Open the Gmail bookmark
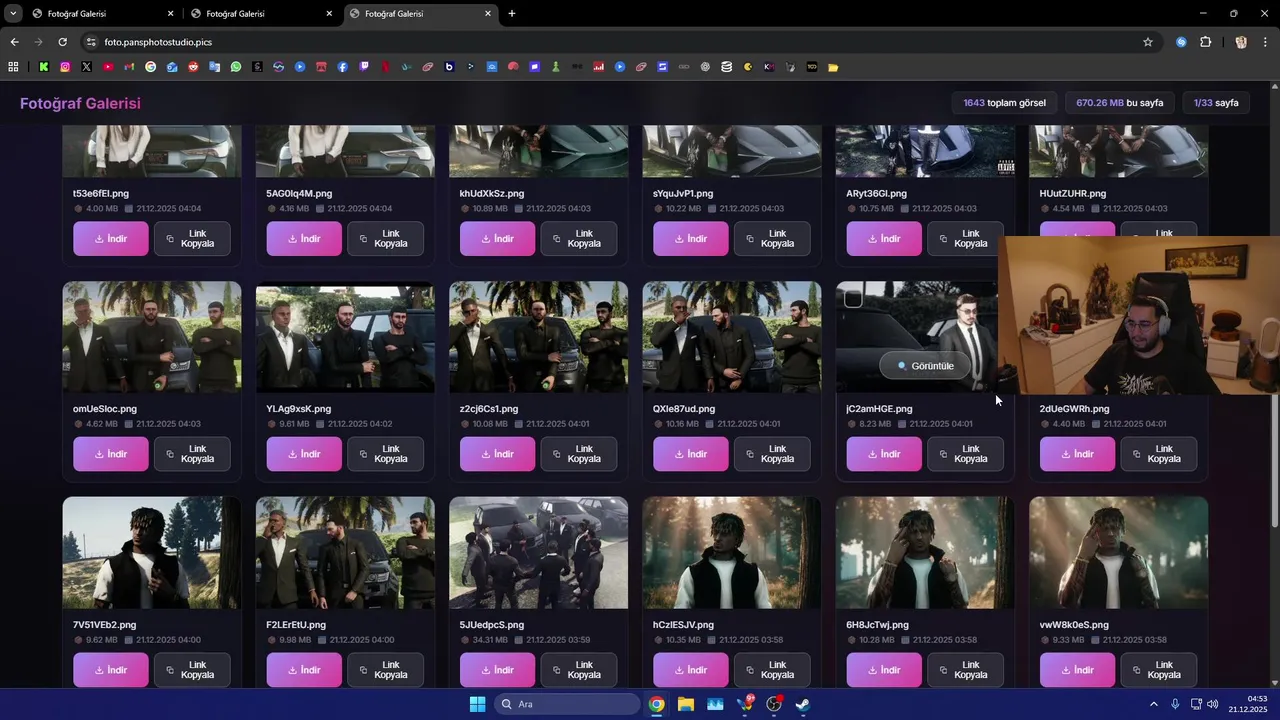This screenshot has height=720, width=1280. (x=129, y=67)
